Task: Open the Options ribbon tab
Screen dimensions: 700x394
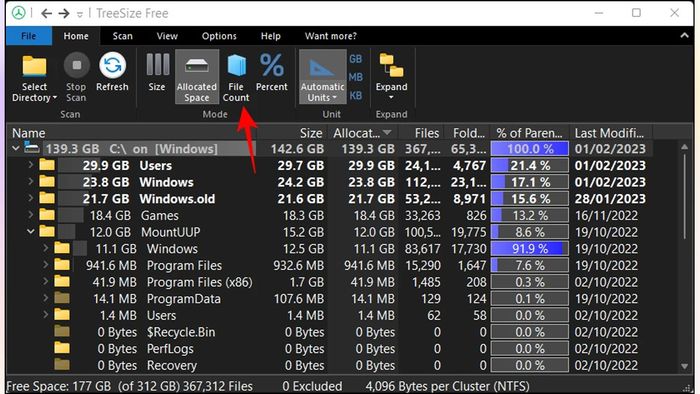Action: (x=219, y=36)
